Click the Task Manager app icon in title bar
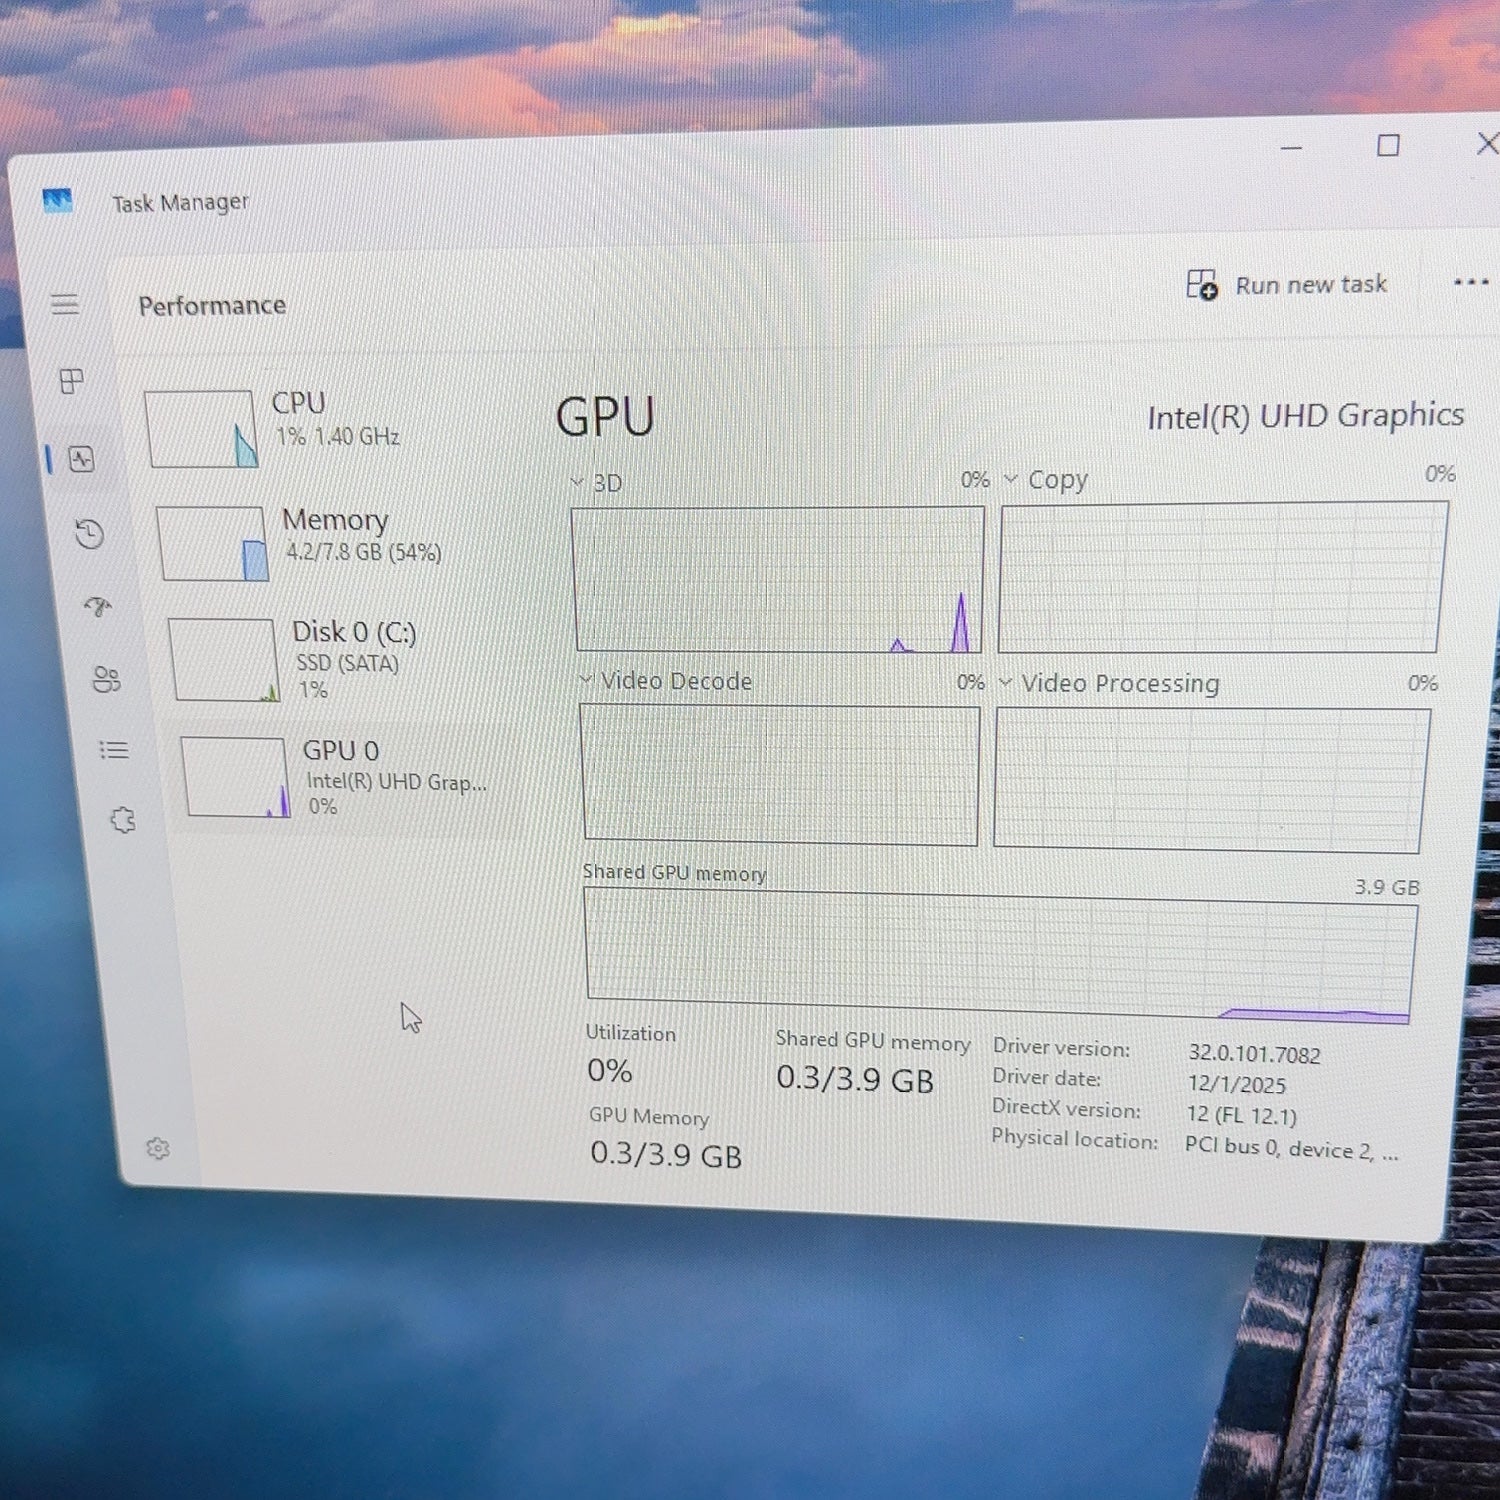This screenshot has height=1500, width=1500. tap(58, 201)
